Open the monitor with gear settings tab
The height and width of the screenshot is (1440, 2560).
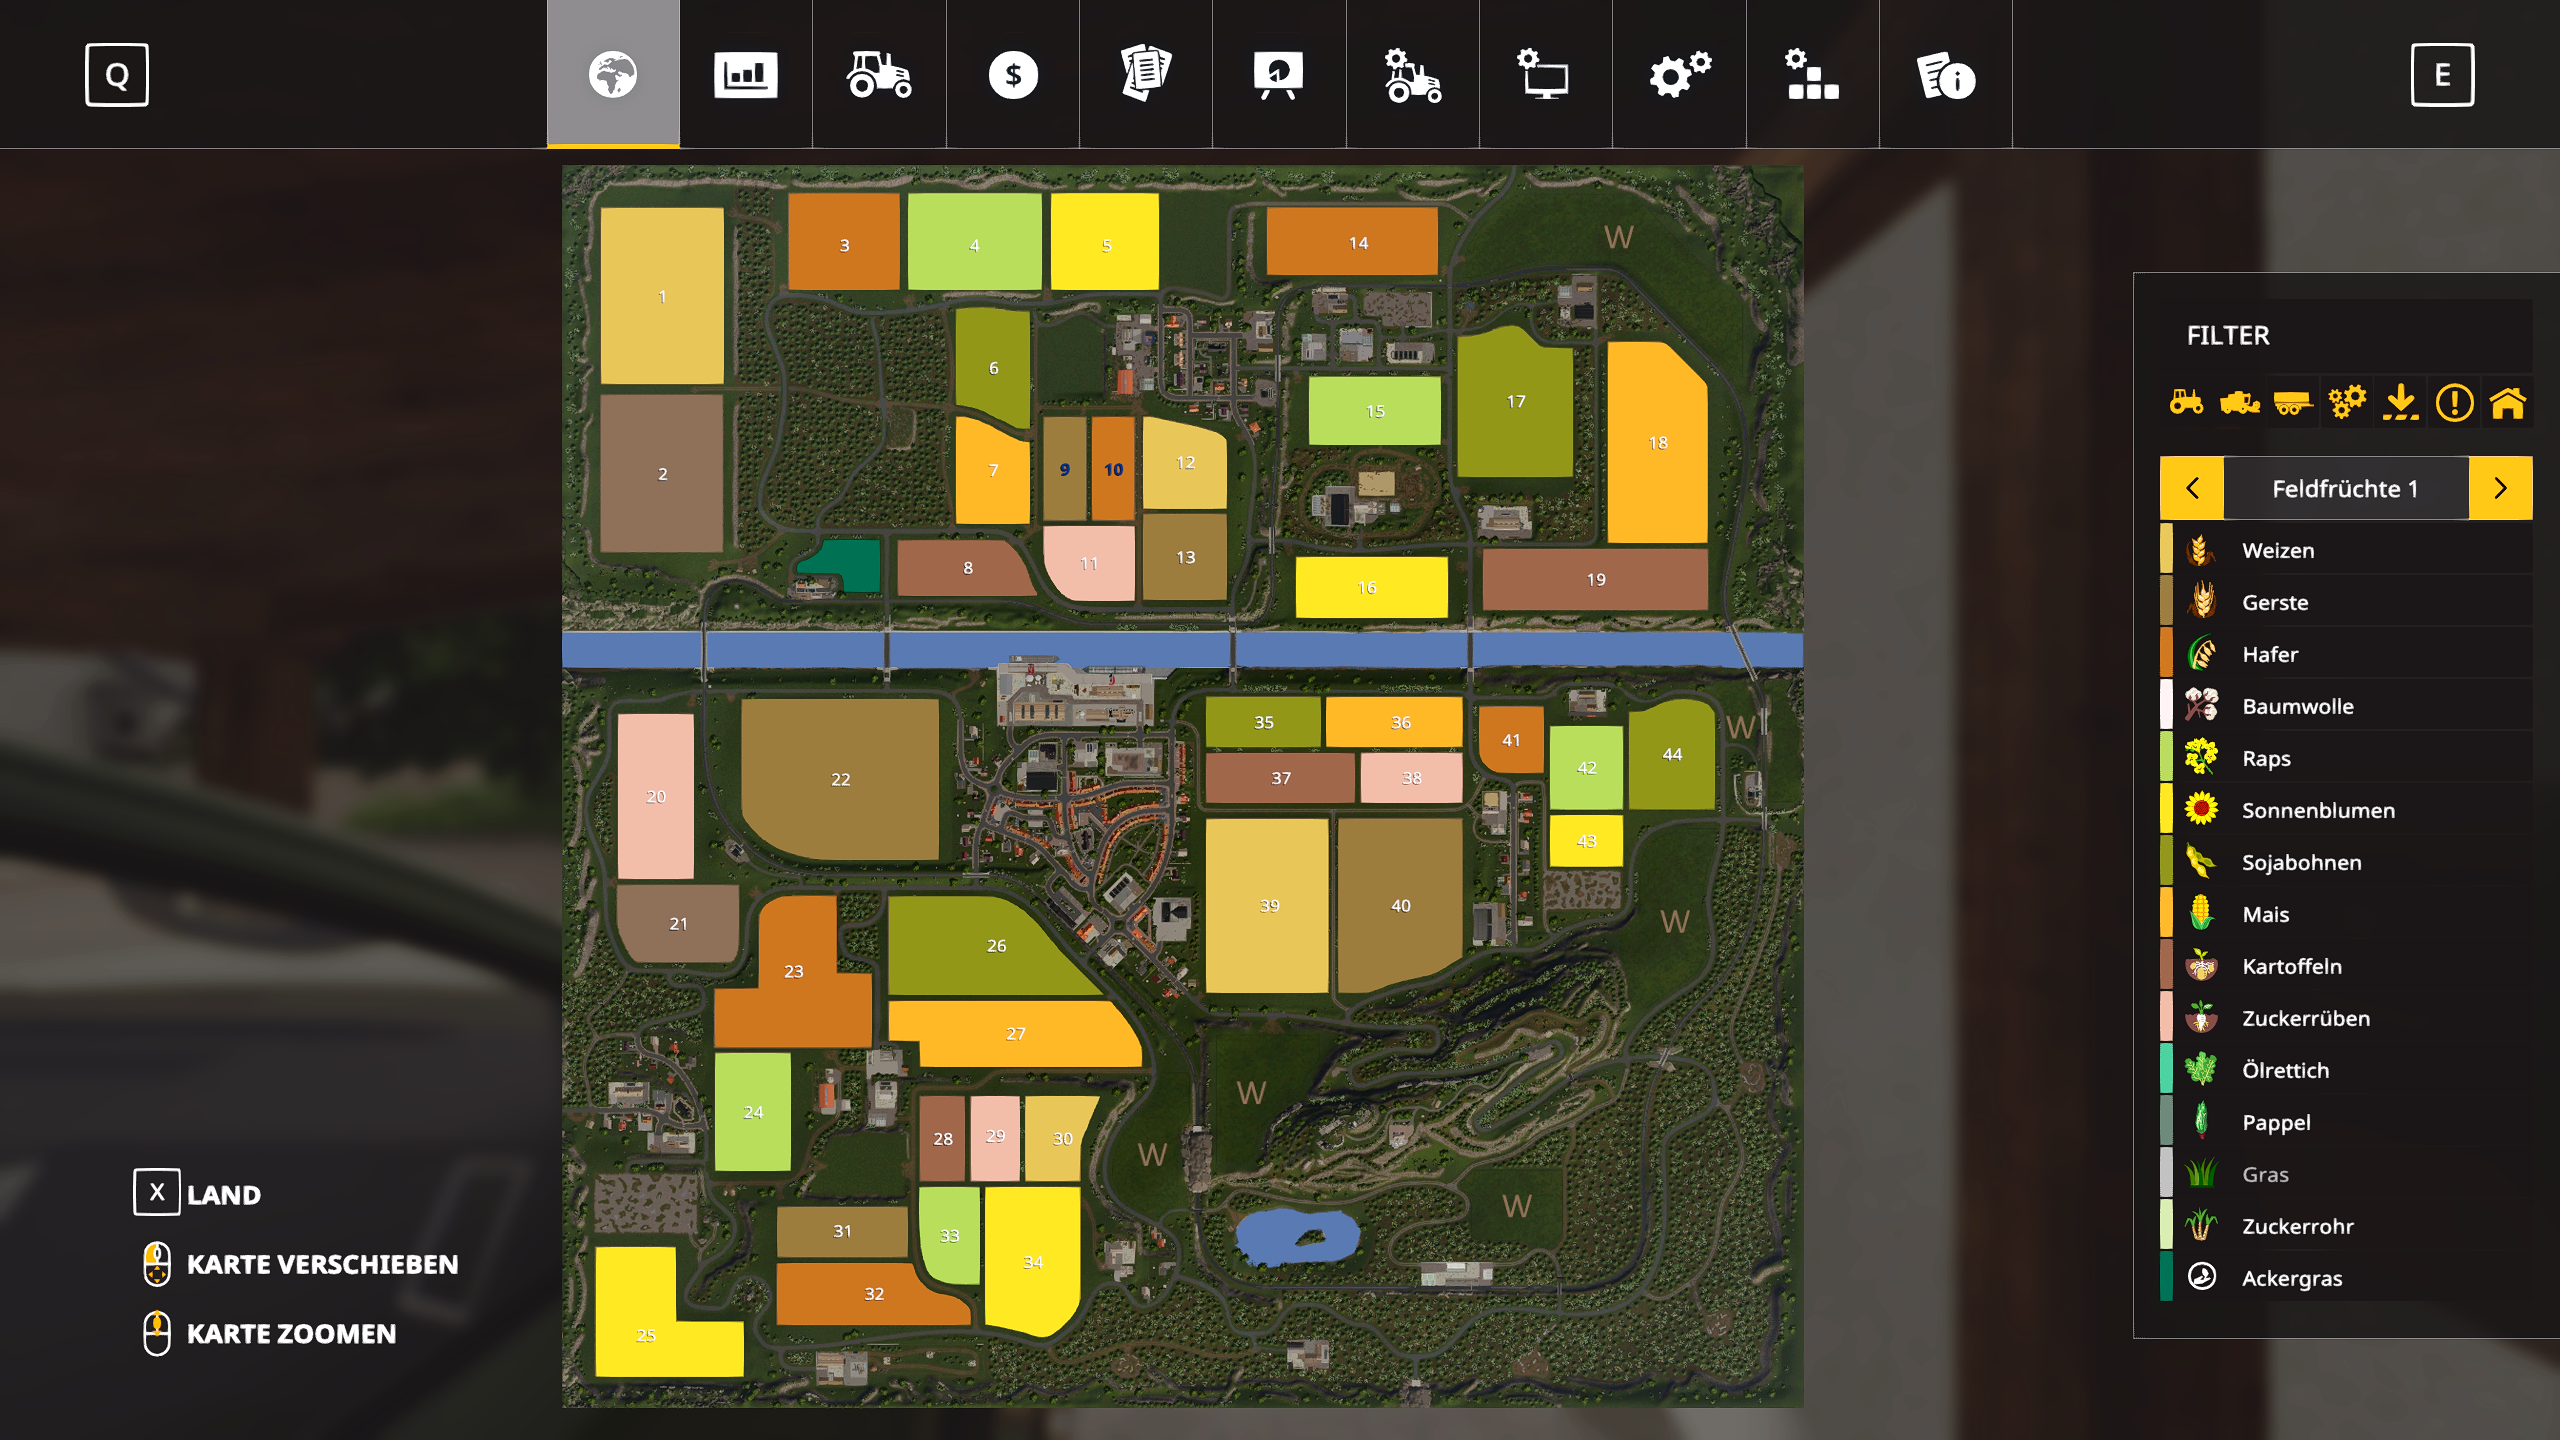pyautogui.click(x=1546, y=74)
